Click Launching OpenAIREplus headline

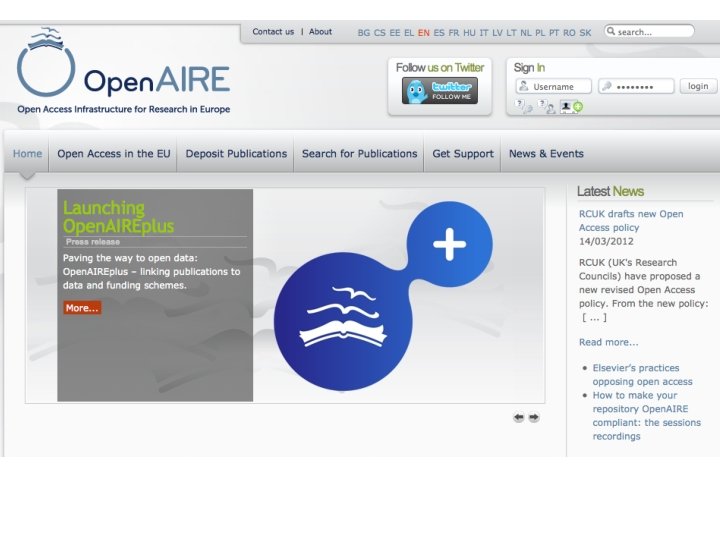pyautogui.click(x=118, y=217)
